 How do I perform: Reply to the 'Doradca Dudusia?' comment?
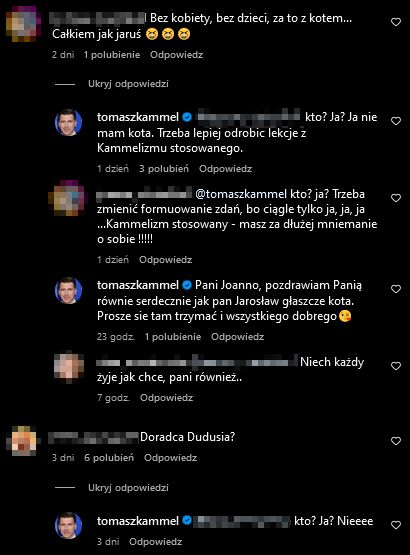click(170, 458)
